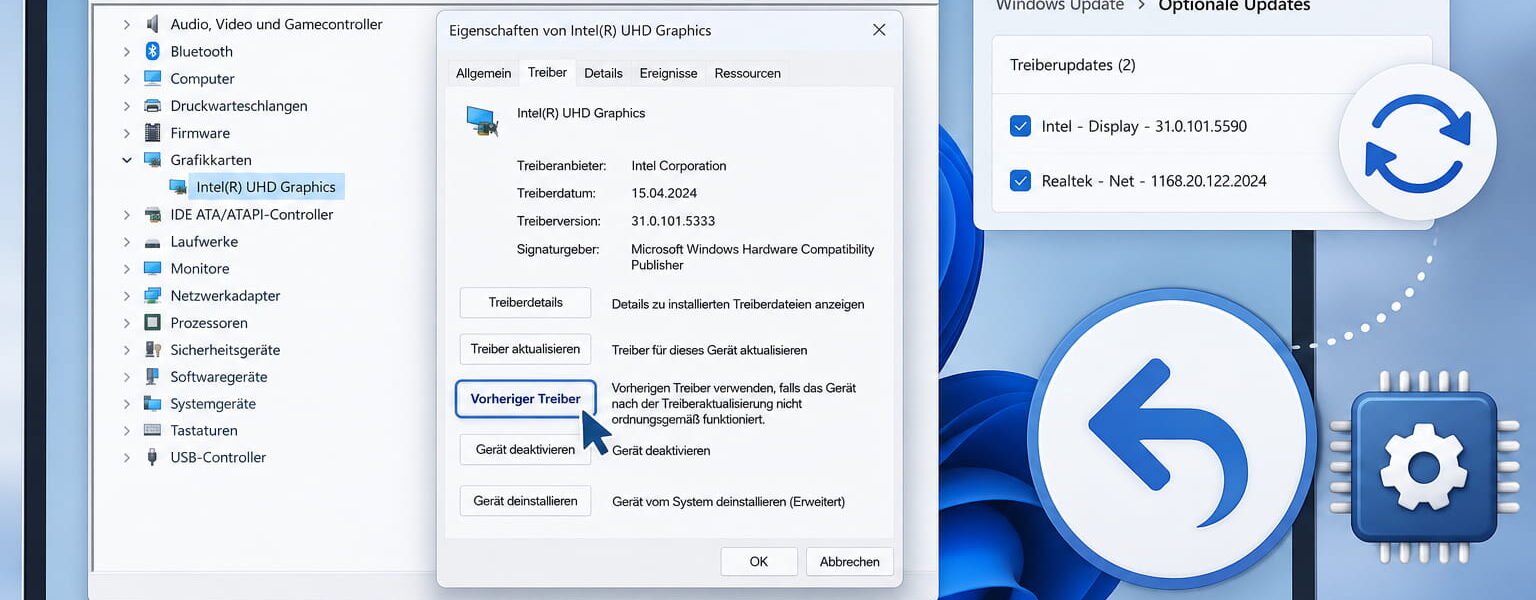This screenshot has width=1536, height=600.
Task: Click the USB-Controller icon
Action: point(152,457)
